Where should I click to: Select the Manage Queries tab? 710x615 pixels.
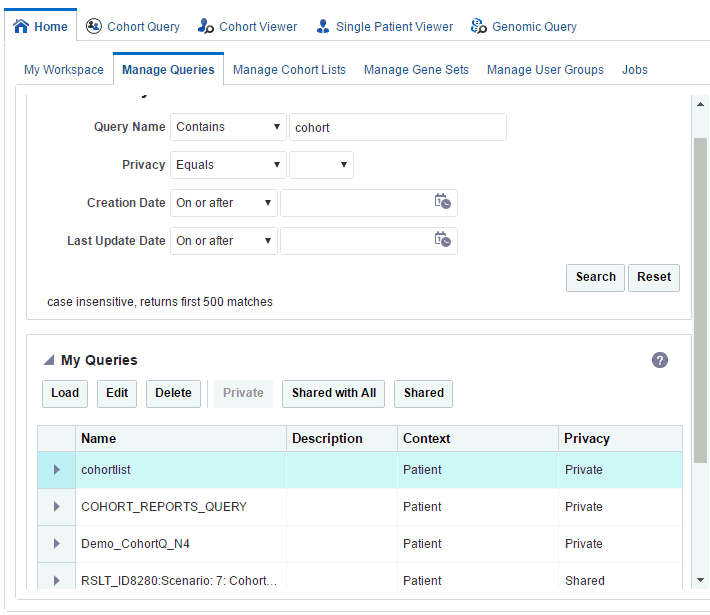(168, 70)
